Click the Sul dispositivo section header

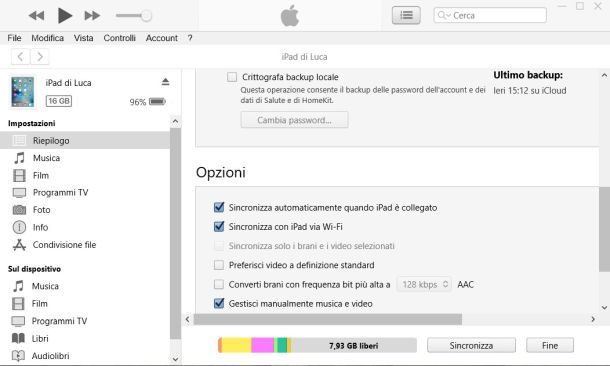34,269
